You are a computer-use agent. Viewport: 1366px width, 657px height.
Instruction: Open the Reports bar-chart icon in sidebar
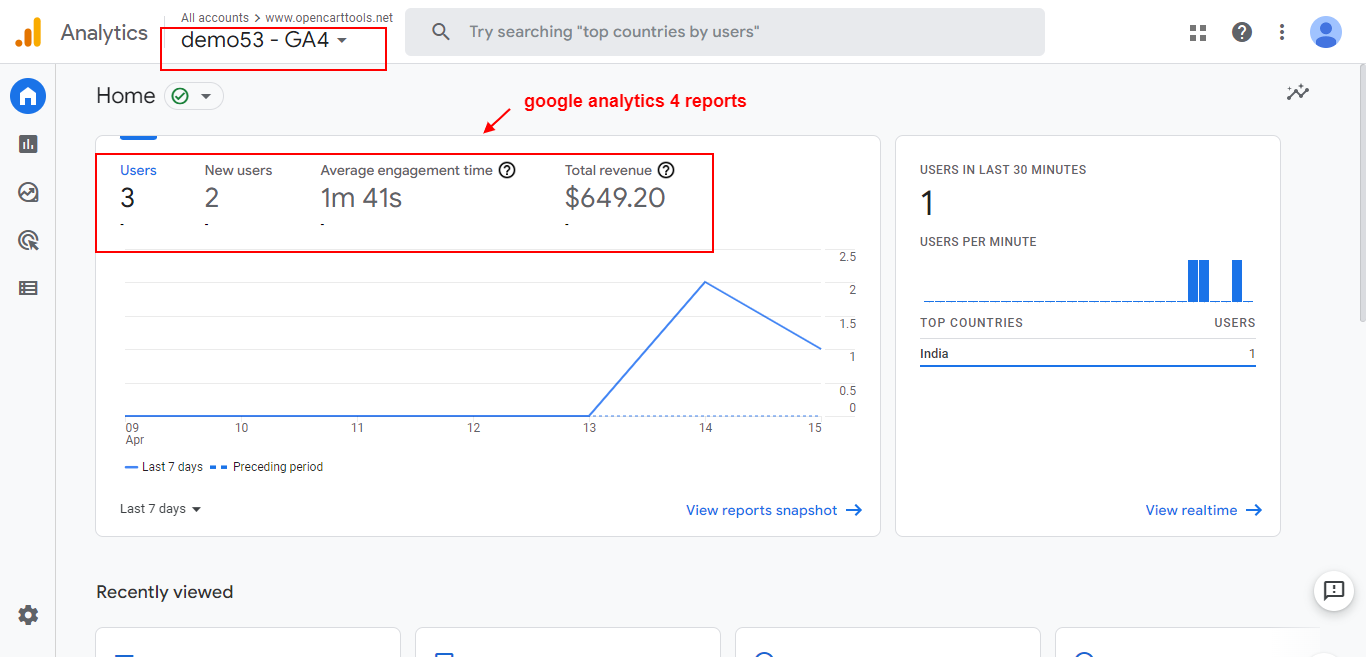[x=28, y=144]
